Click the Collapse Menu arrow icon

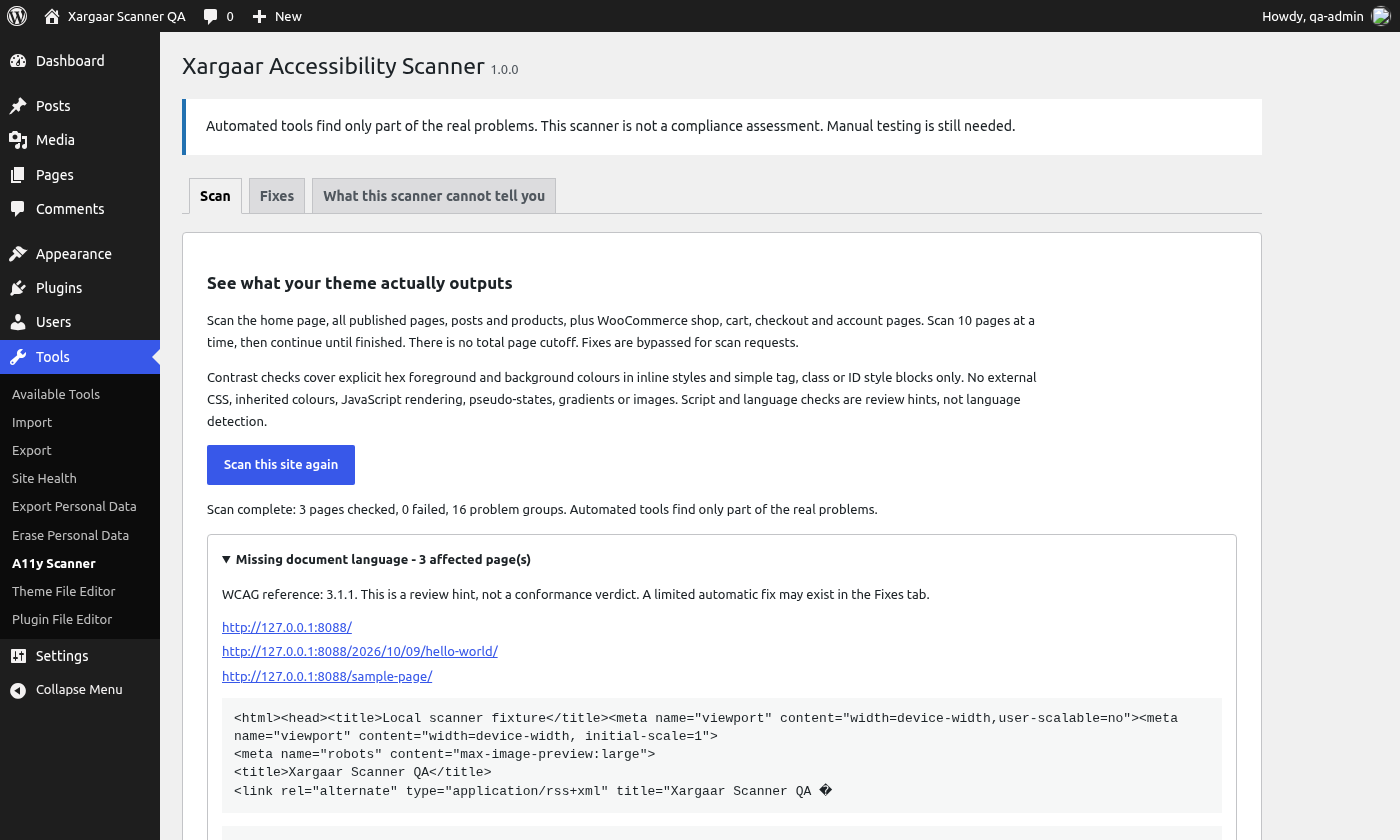click(18, 690)
